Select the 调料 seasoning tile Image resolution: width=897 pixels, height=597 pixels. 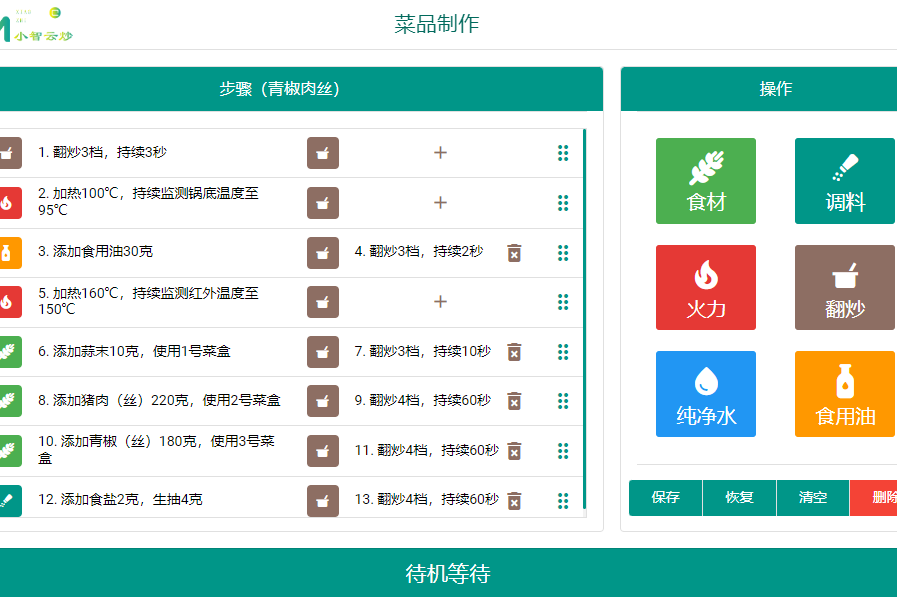pyautogui.click(x=844, y=181)
